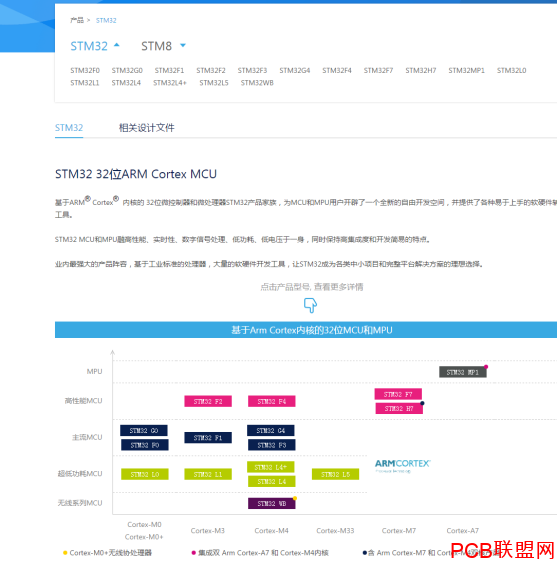Expand the STM8 dropdown arrow
Viewport: 557px width, 564px height.
pos(183,45)
